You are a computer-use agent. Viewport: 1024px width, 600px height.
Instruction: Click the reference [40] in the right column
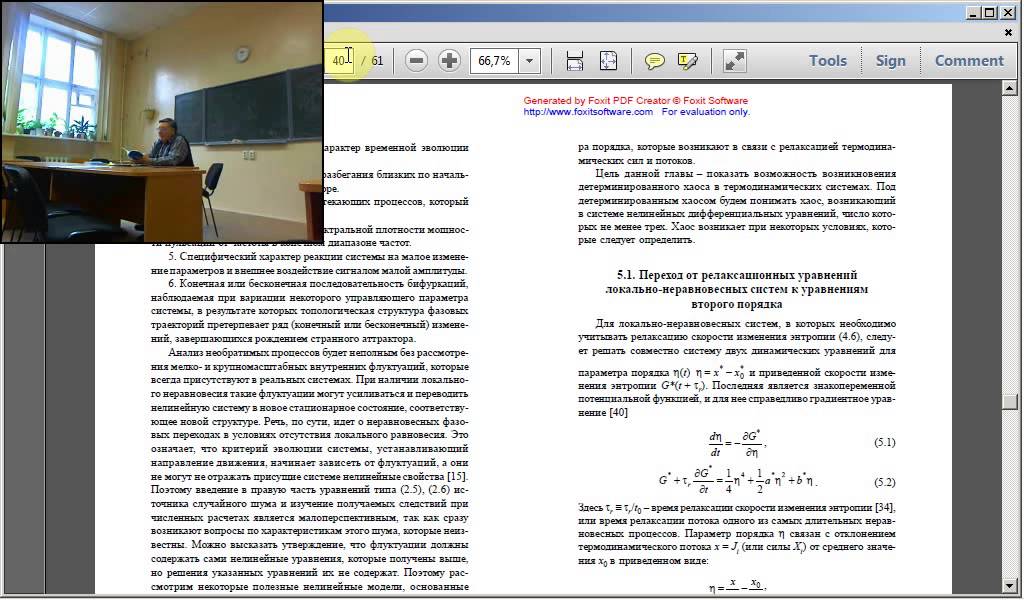618,412
